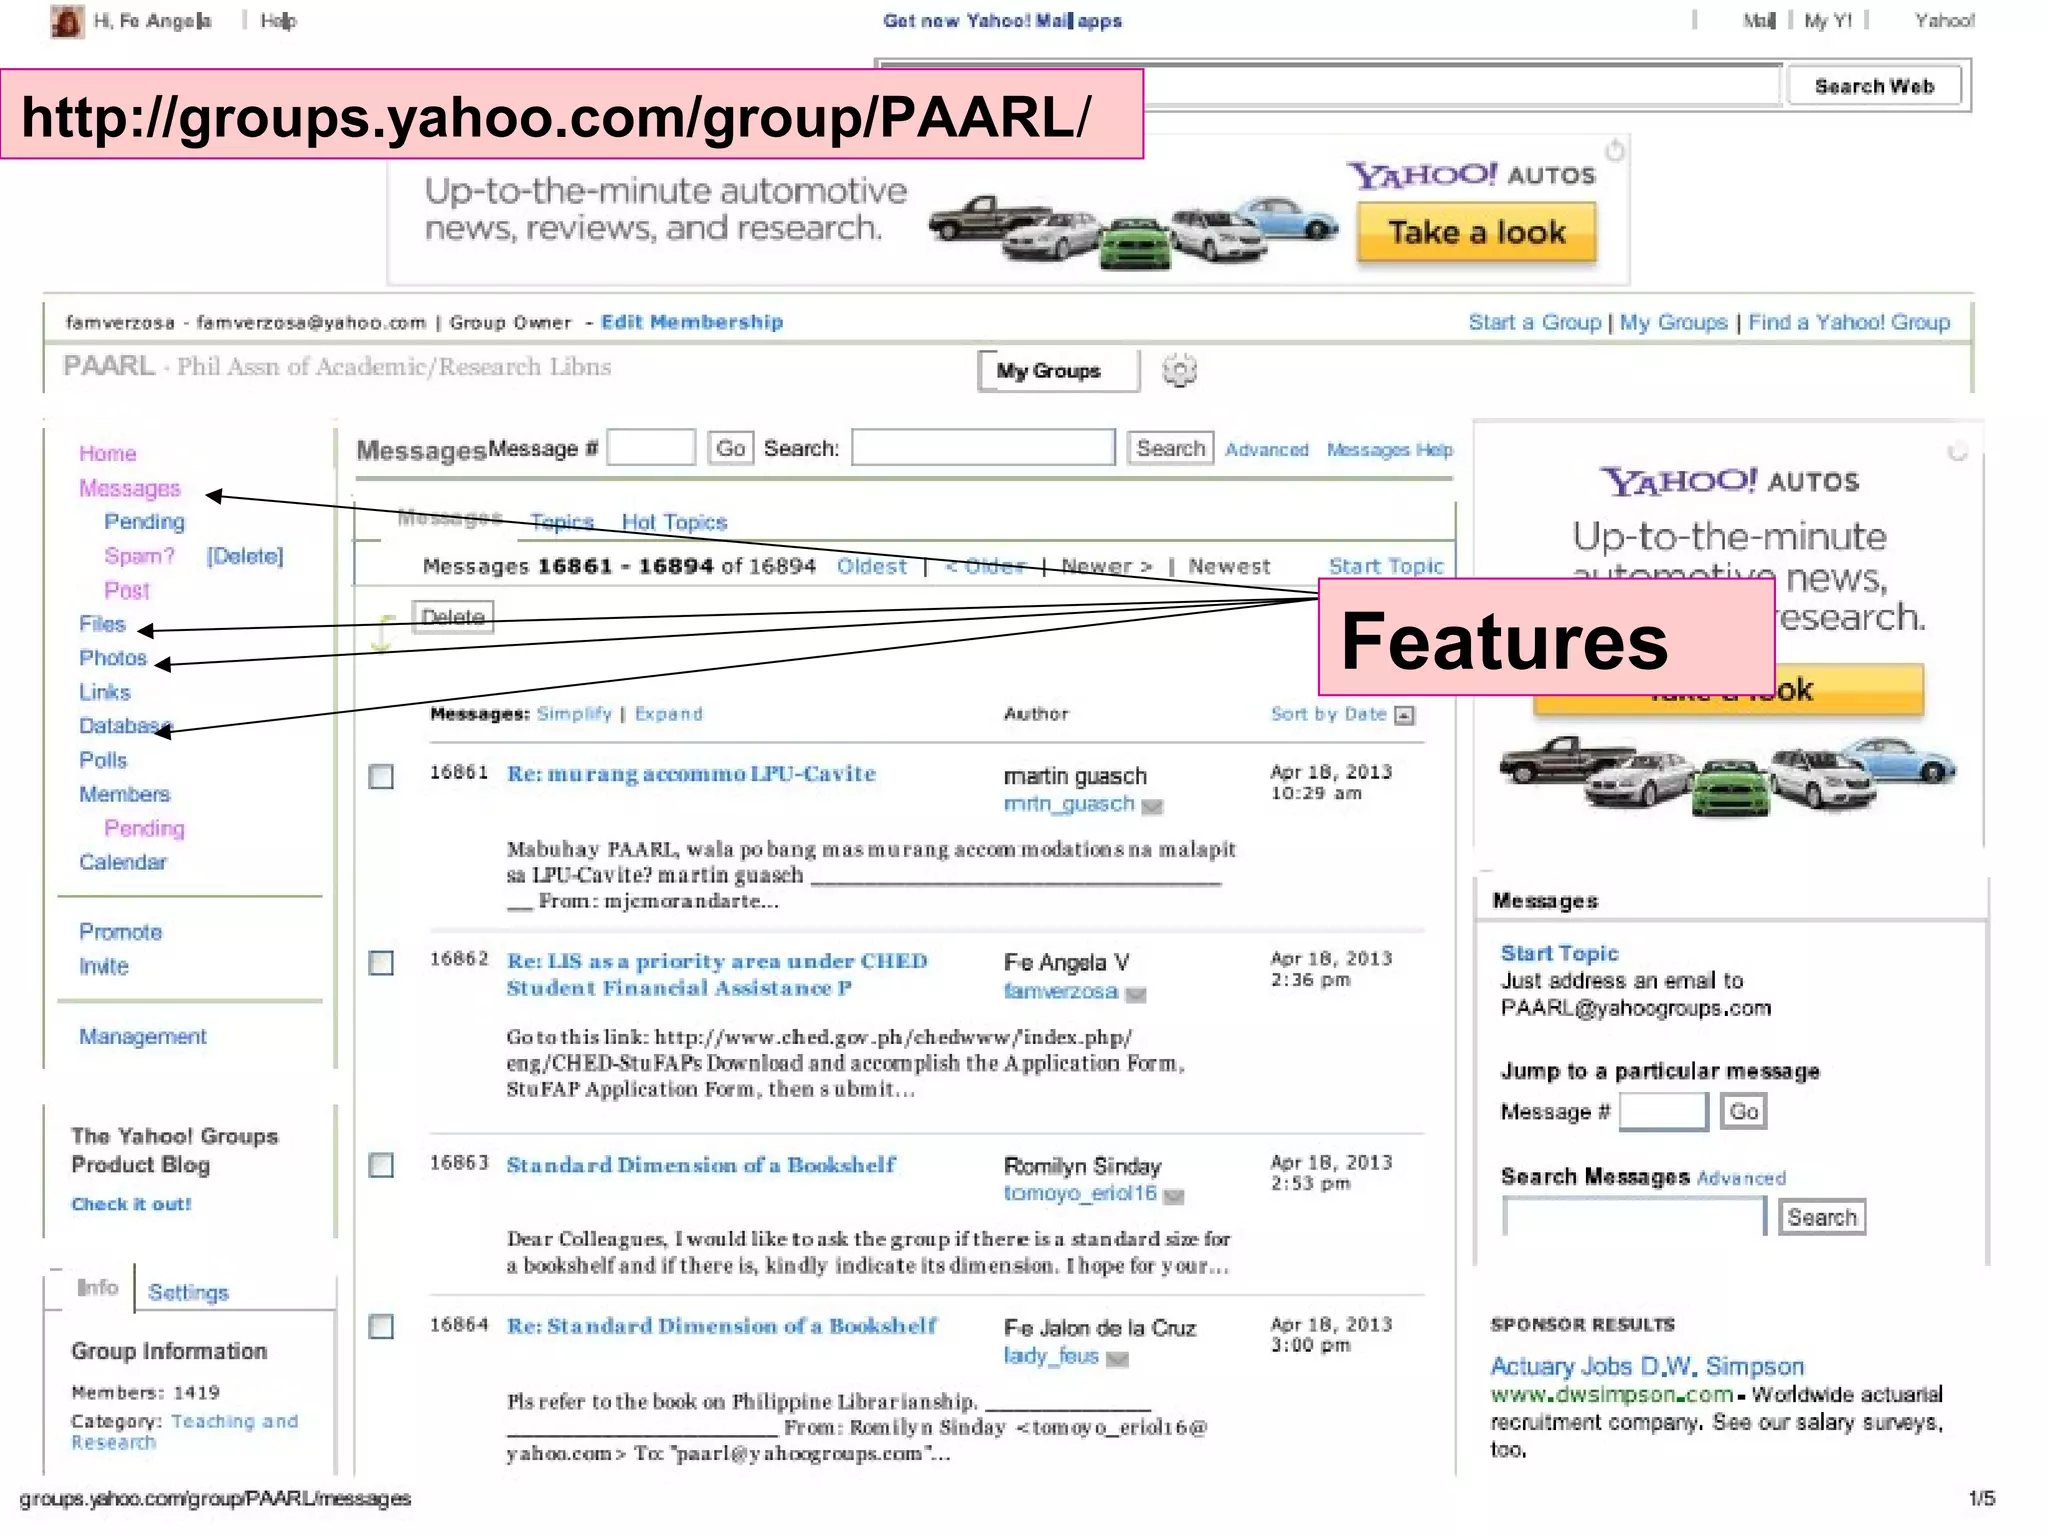Open the Photos section
2048x1536 pixels.
click(113, 658)
